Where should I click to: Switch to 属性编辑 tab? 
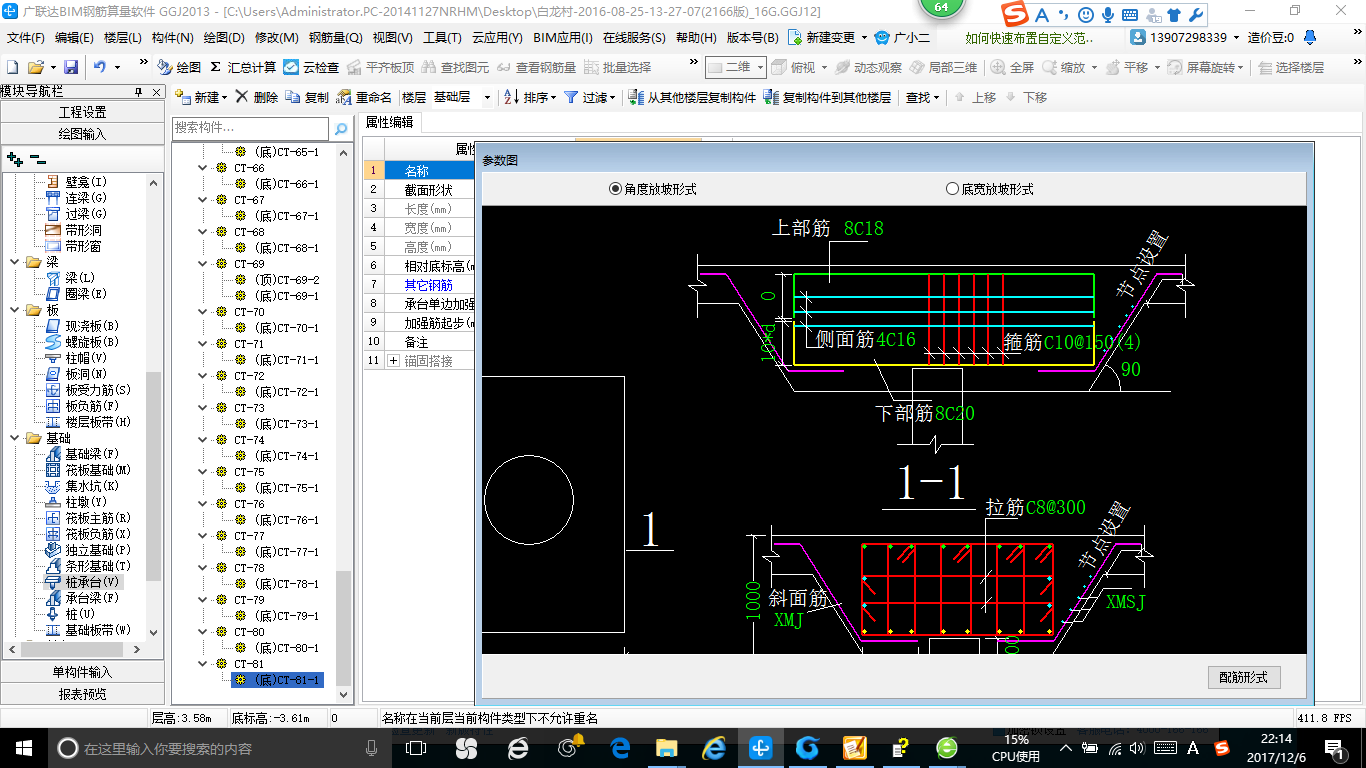coord(389,122)
